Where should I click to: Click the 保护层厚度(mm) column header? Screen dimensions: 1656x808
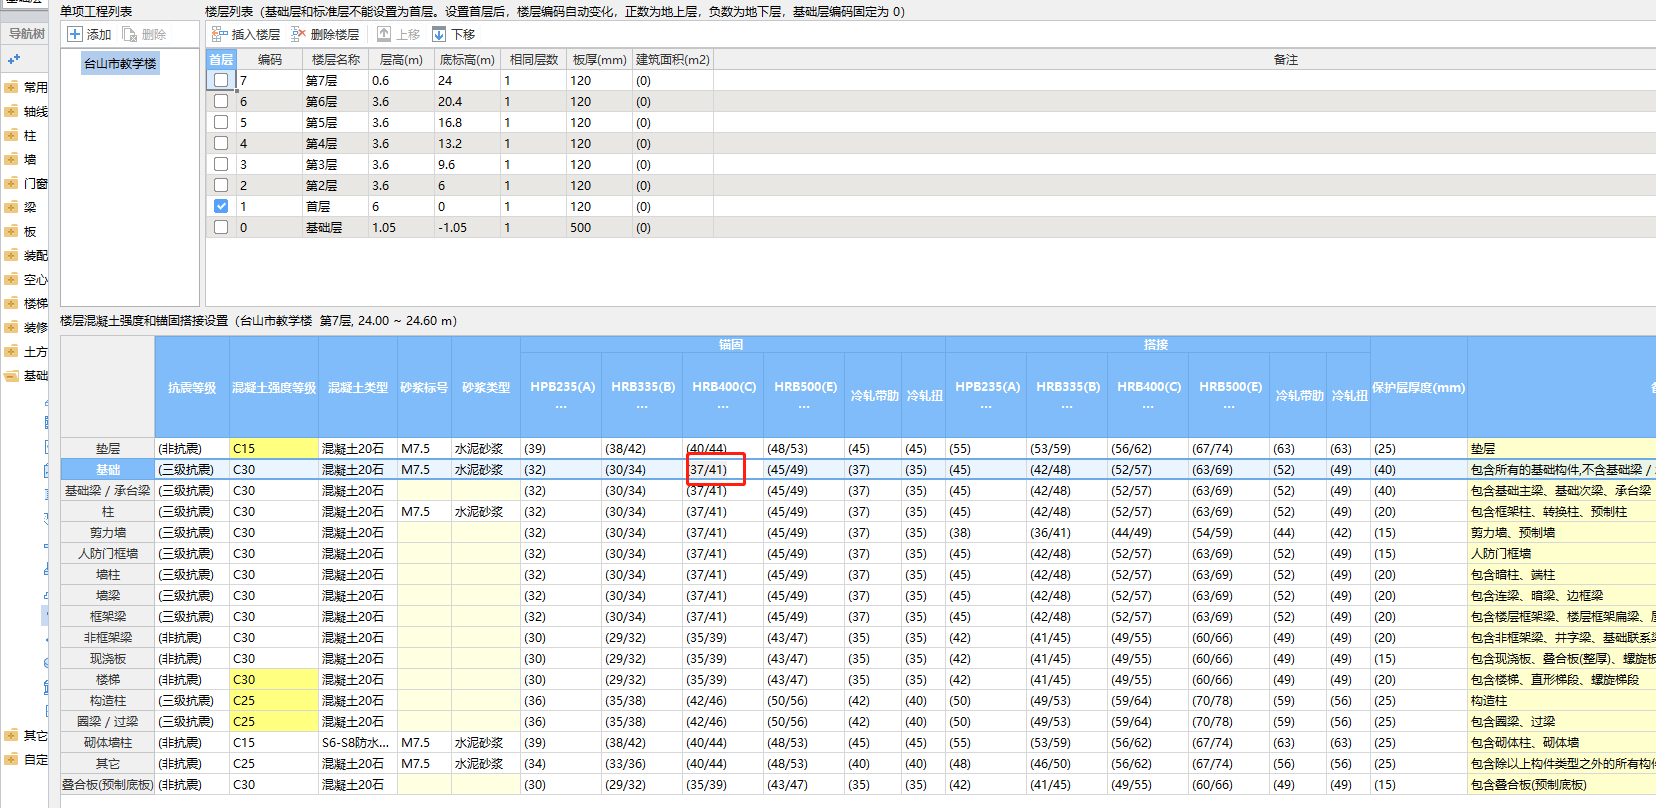(x=1418, y=388)
